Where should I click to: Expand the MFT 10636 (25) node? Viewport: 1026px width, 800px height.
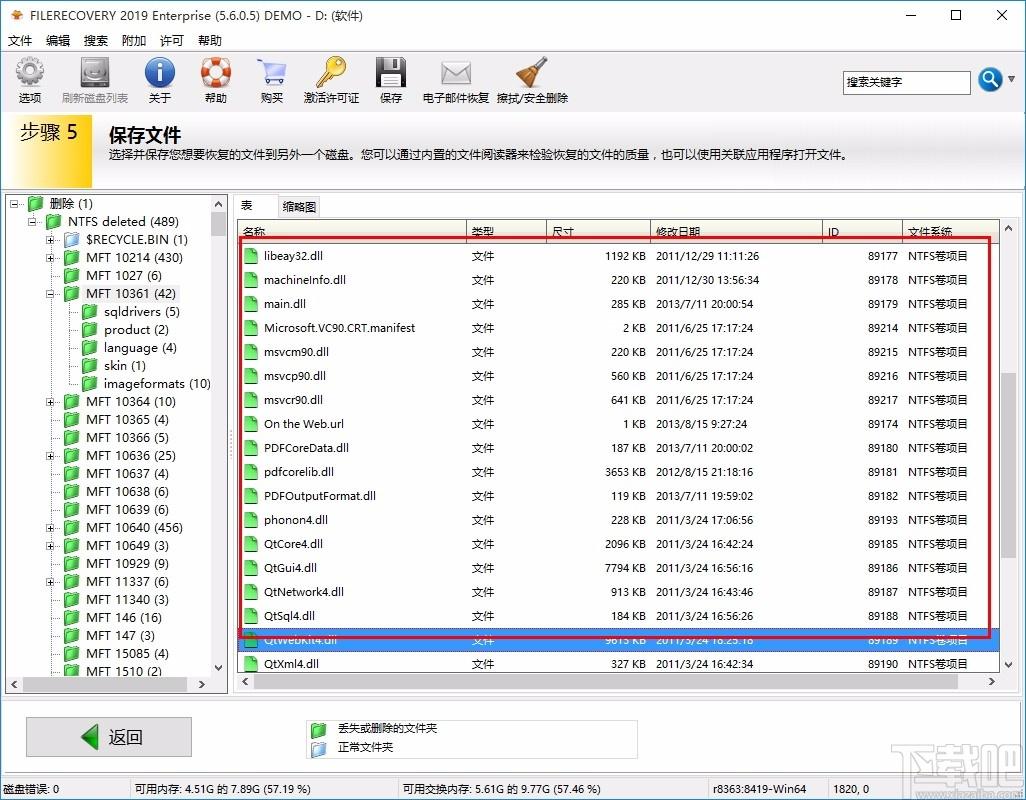(x=50, y=456)
